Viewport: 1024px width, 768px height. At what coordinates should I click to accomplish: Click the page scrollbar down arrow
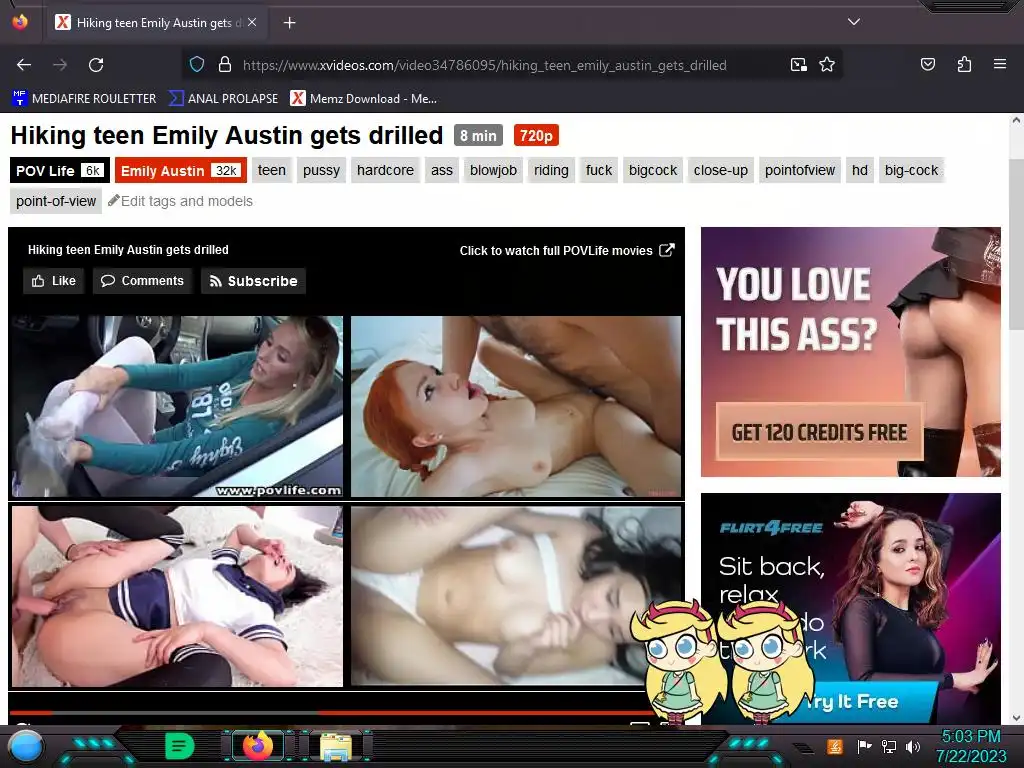click(1016, 718)
